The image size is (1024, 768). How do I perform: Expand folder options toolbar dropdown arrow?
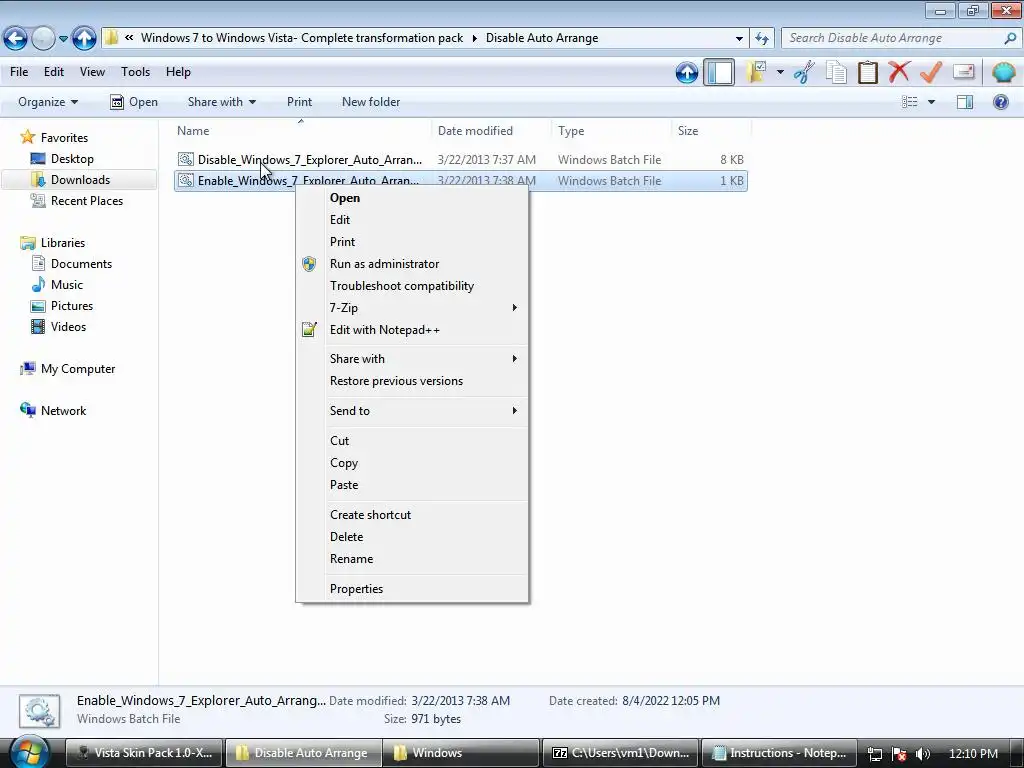780,72
